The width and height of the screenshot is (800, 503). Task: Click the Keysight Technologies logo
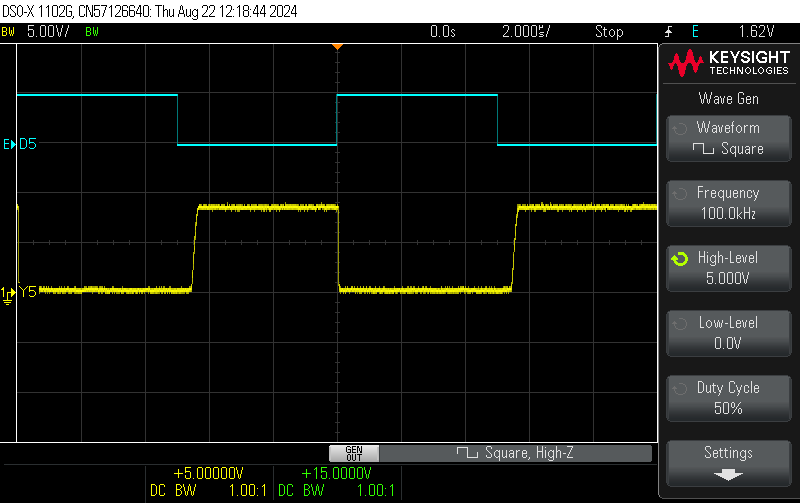click(729, 65)
